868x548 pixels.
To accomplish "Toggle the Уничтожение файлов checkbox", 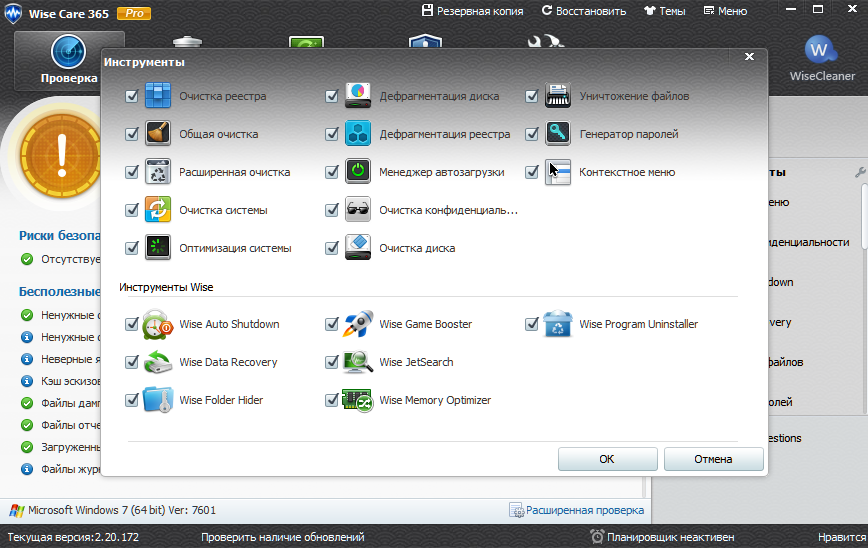I will [532, 96].
